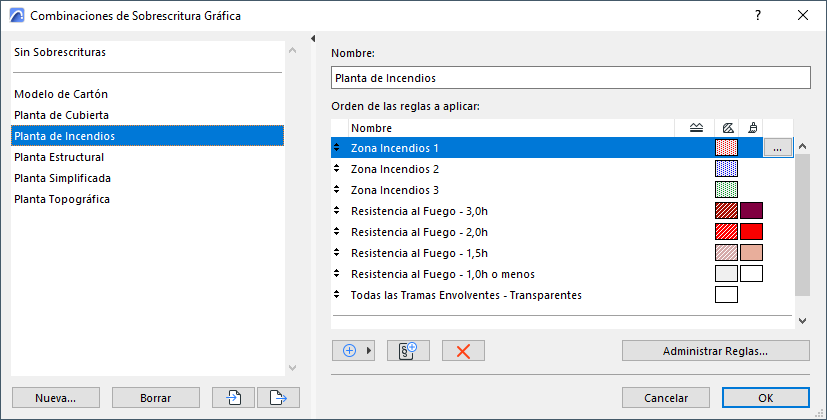Click the fill override column header icon

(x=727, y=128)
